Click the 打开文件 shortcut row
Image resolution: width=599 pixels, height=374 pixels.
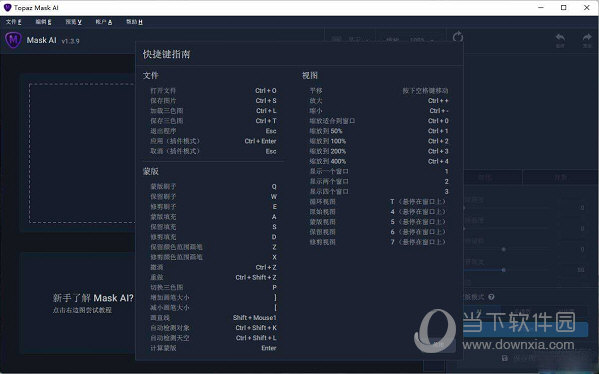click(x=213, y=91)
